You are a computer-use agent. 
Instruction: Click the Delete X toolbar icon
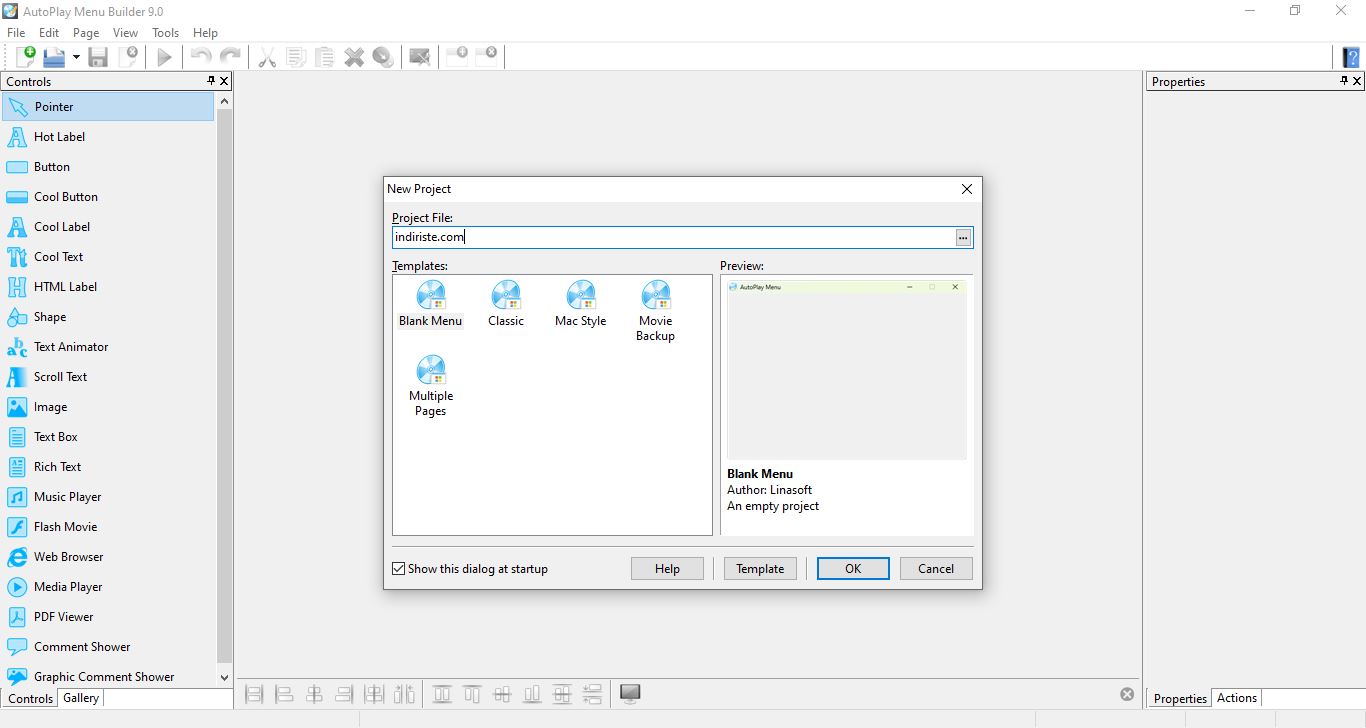click(x=354, y=57)
